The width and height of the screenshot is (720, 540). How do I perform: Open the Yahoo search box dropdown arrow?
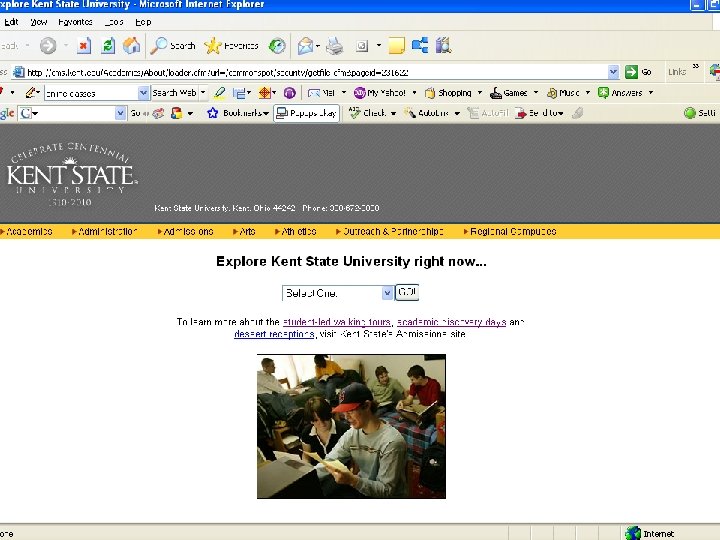point(143,93)
